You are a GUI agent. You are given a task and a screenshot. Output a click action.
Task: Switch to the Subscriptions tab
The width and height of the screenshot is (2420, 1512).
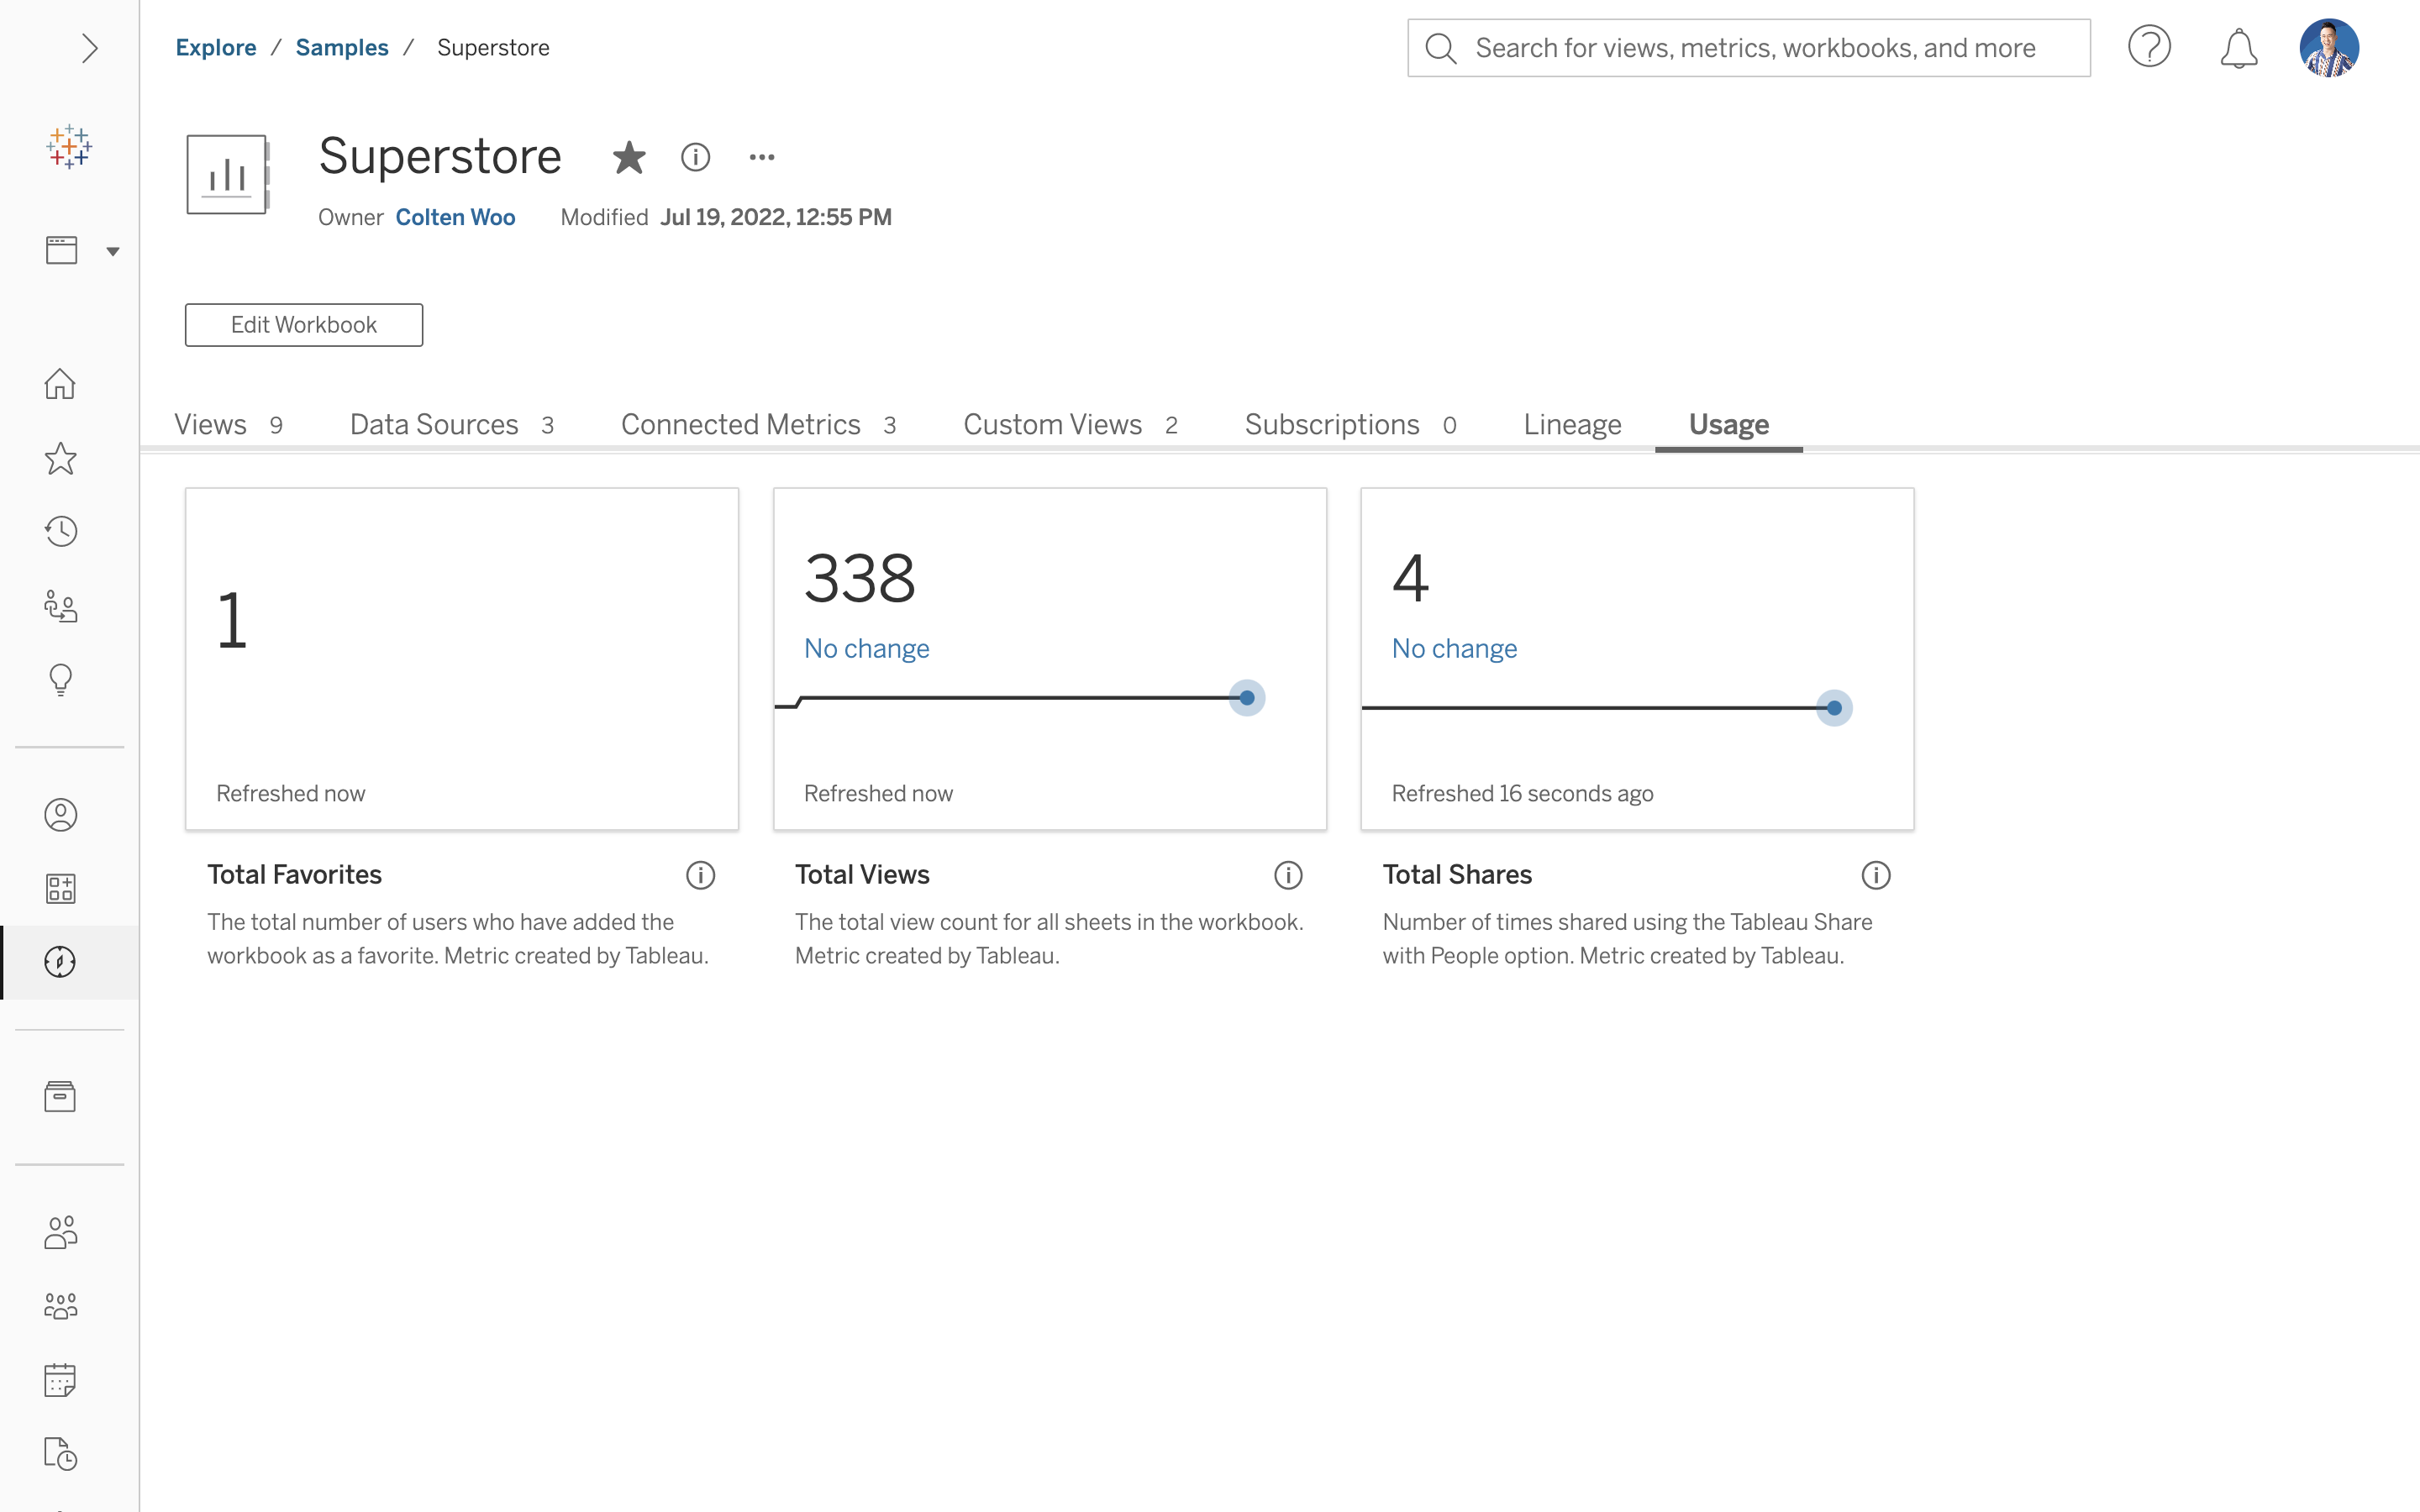coord(1350,424)
